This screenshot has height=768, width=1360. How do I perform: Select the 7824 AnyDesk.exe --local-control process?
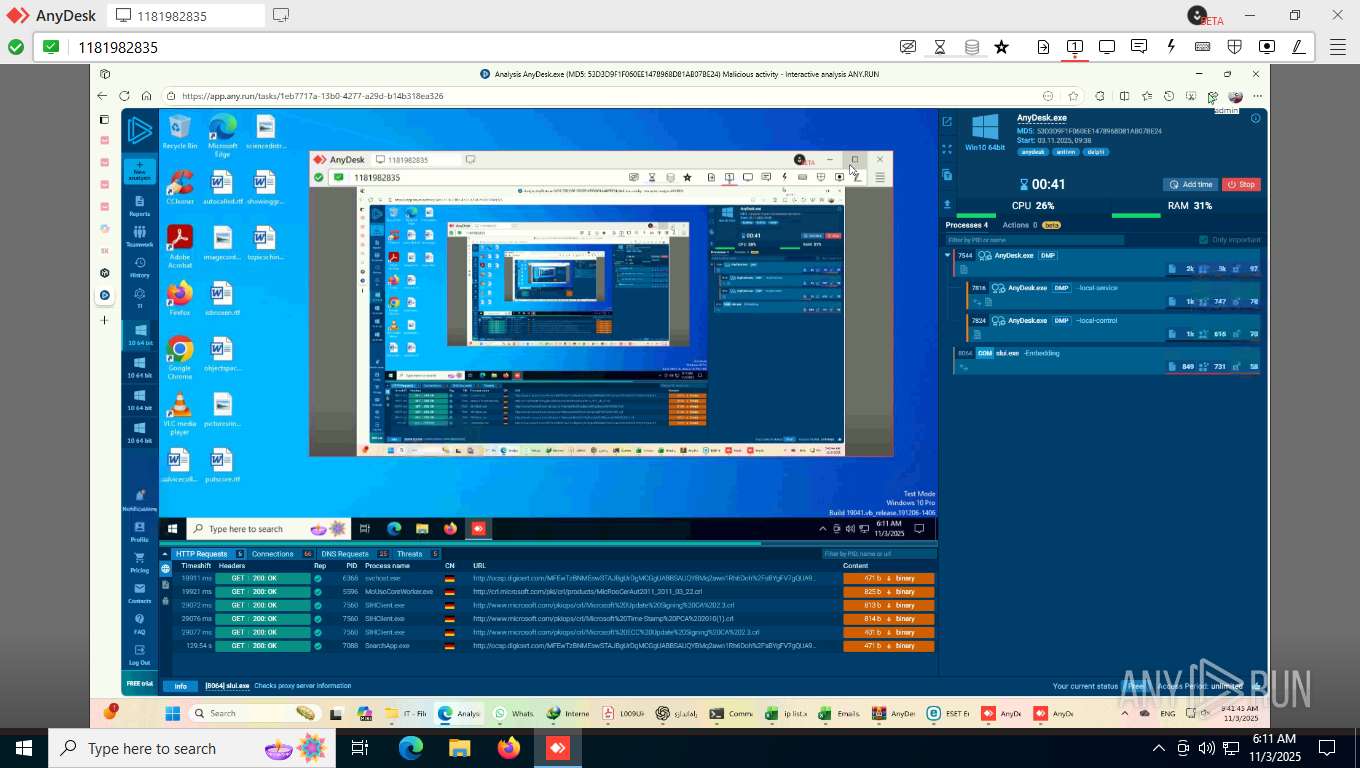pyautogui.click(x=1114, y=327)
